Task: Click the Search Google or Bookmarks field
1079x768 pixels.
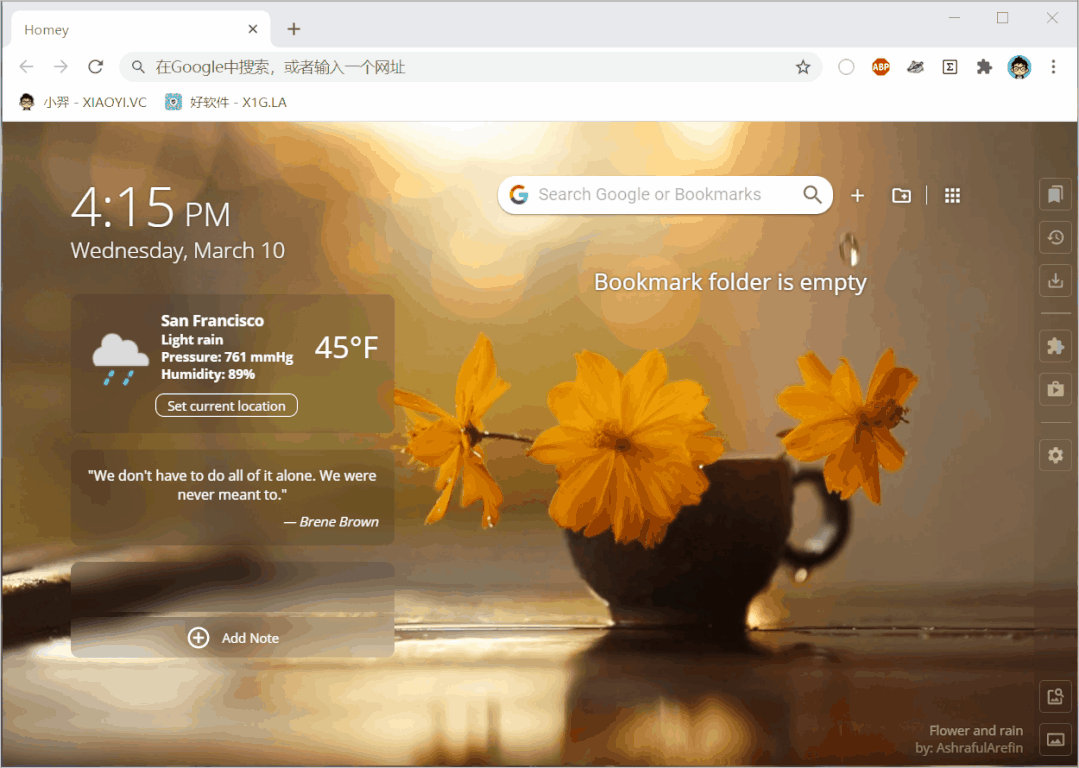Action: tap(665, 195)
